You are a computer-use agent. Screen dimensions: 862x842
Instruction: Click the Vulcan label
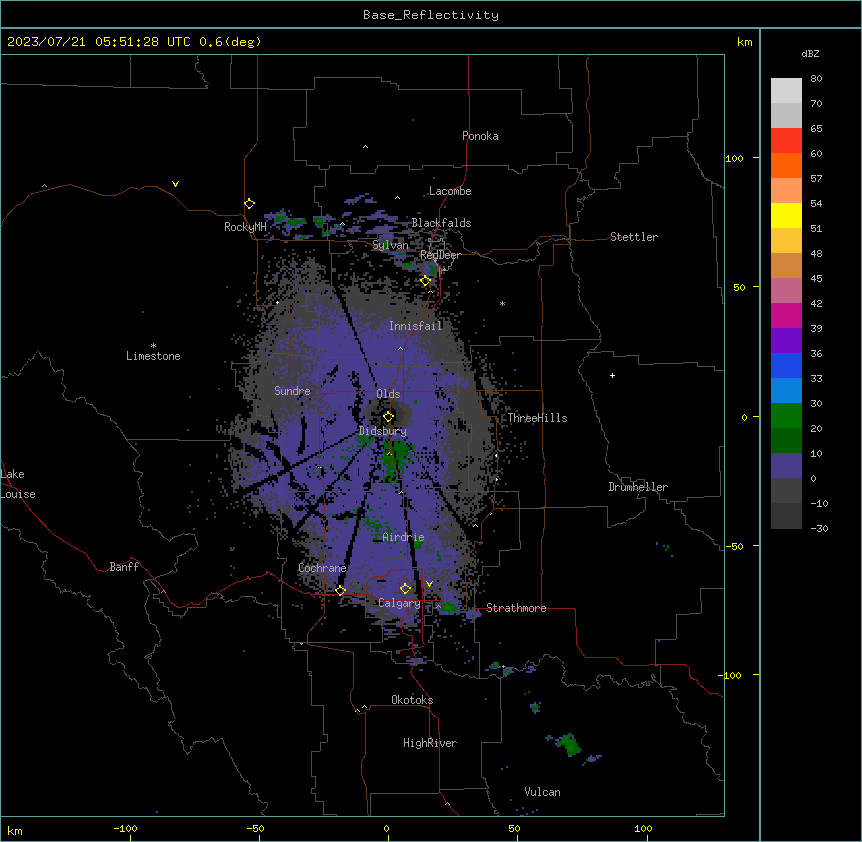(543, 792)
